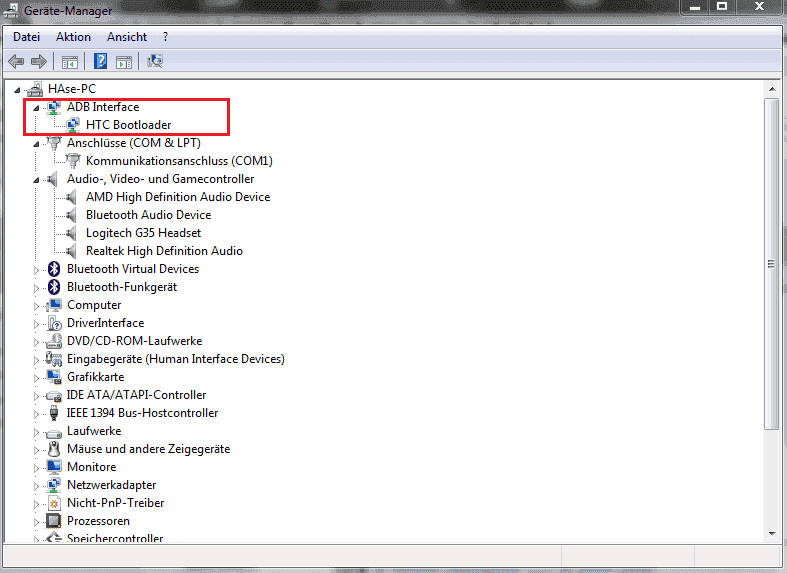This screenshot has height=573, width=787.
Task: Click the HTC Bootloader device icon
Action: coord(73,125)
